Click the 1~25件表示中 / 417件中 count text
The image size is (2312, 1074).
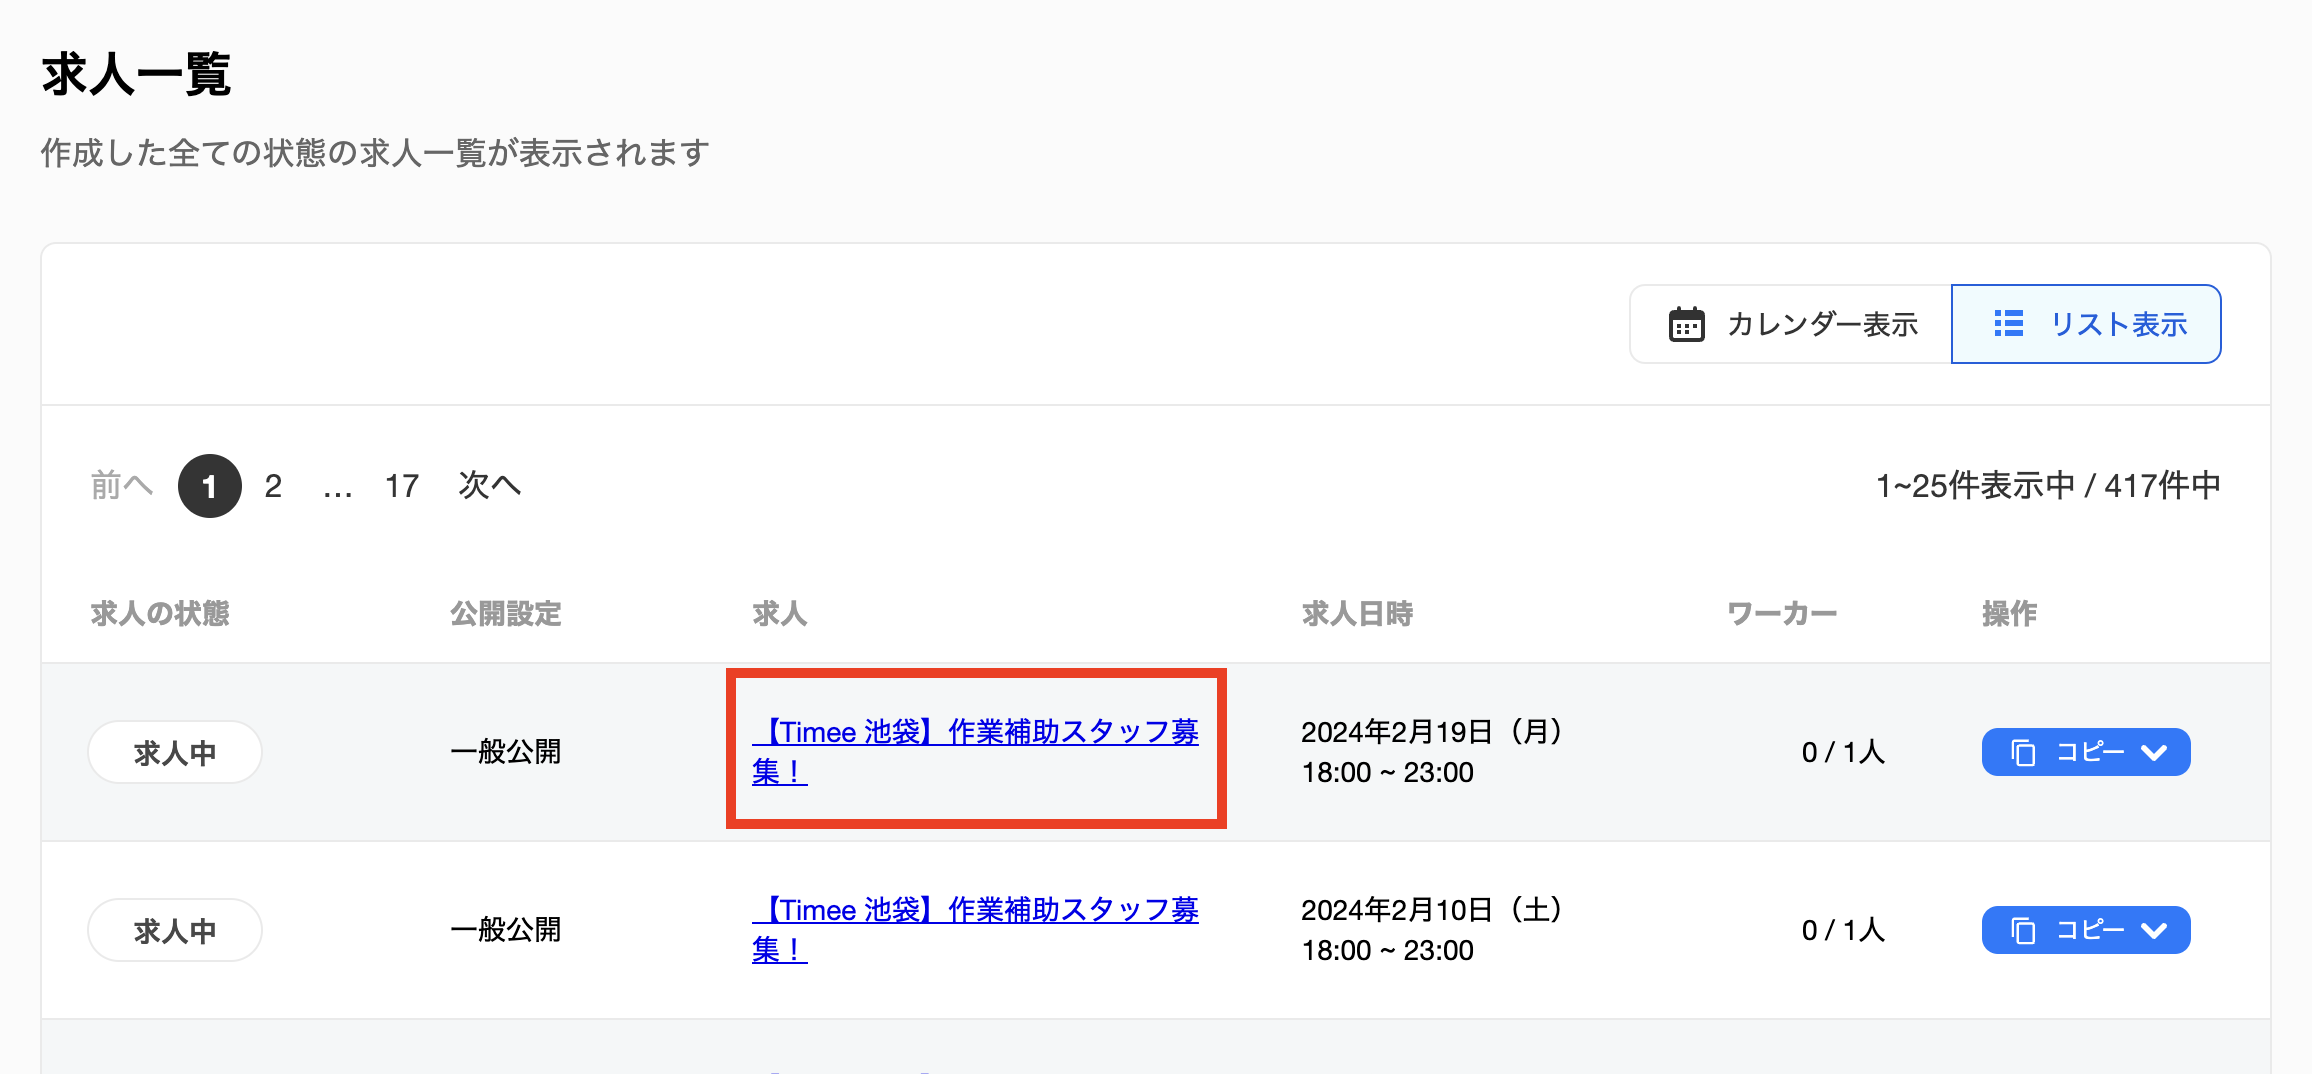pyautogui.click(x=2048, y=486)
